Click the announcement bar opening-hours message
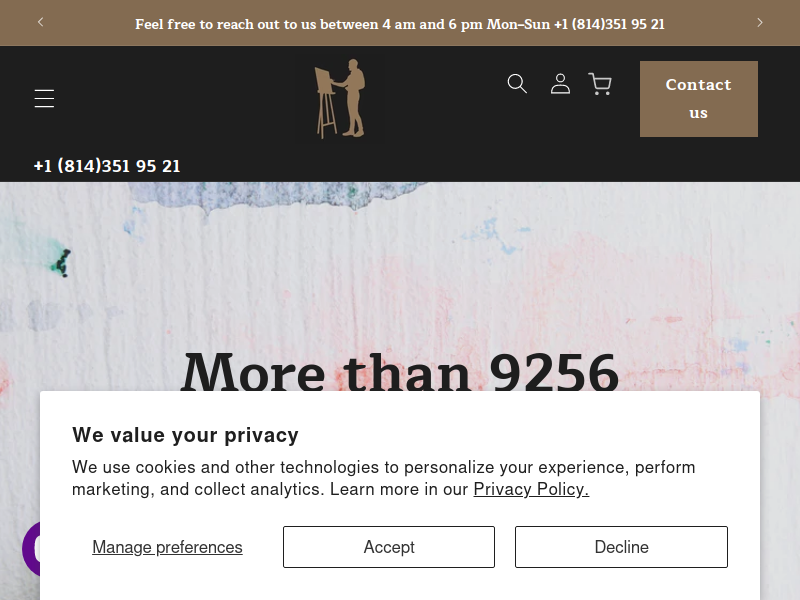 [x=400, y=24]
